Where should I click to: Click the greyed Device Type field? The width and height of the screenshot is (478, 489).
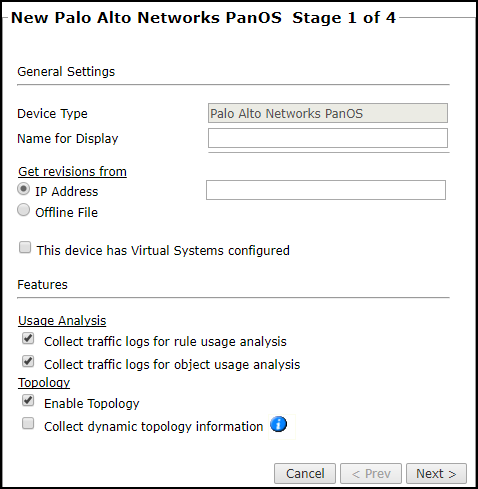[328, 113]
